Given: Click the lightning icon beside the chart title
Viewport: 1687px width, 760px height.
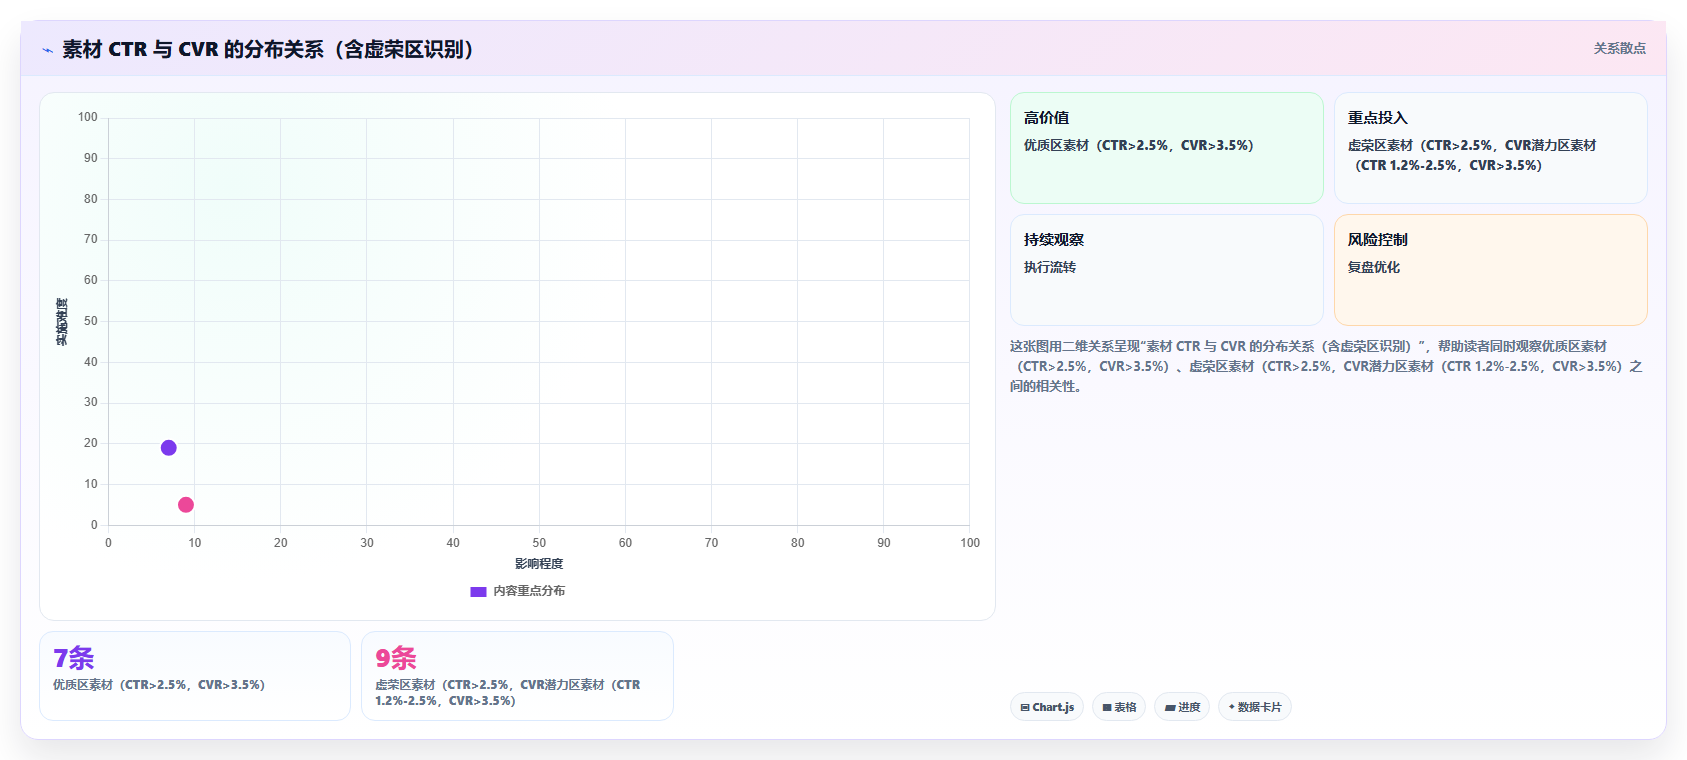Looking at the screenshot, I should click(x=47, y=50).
